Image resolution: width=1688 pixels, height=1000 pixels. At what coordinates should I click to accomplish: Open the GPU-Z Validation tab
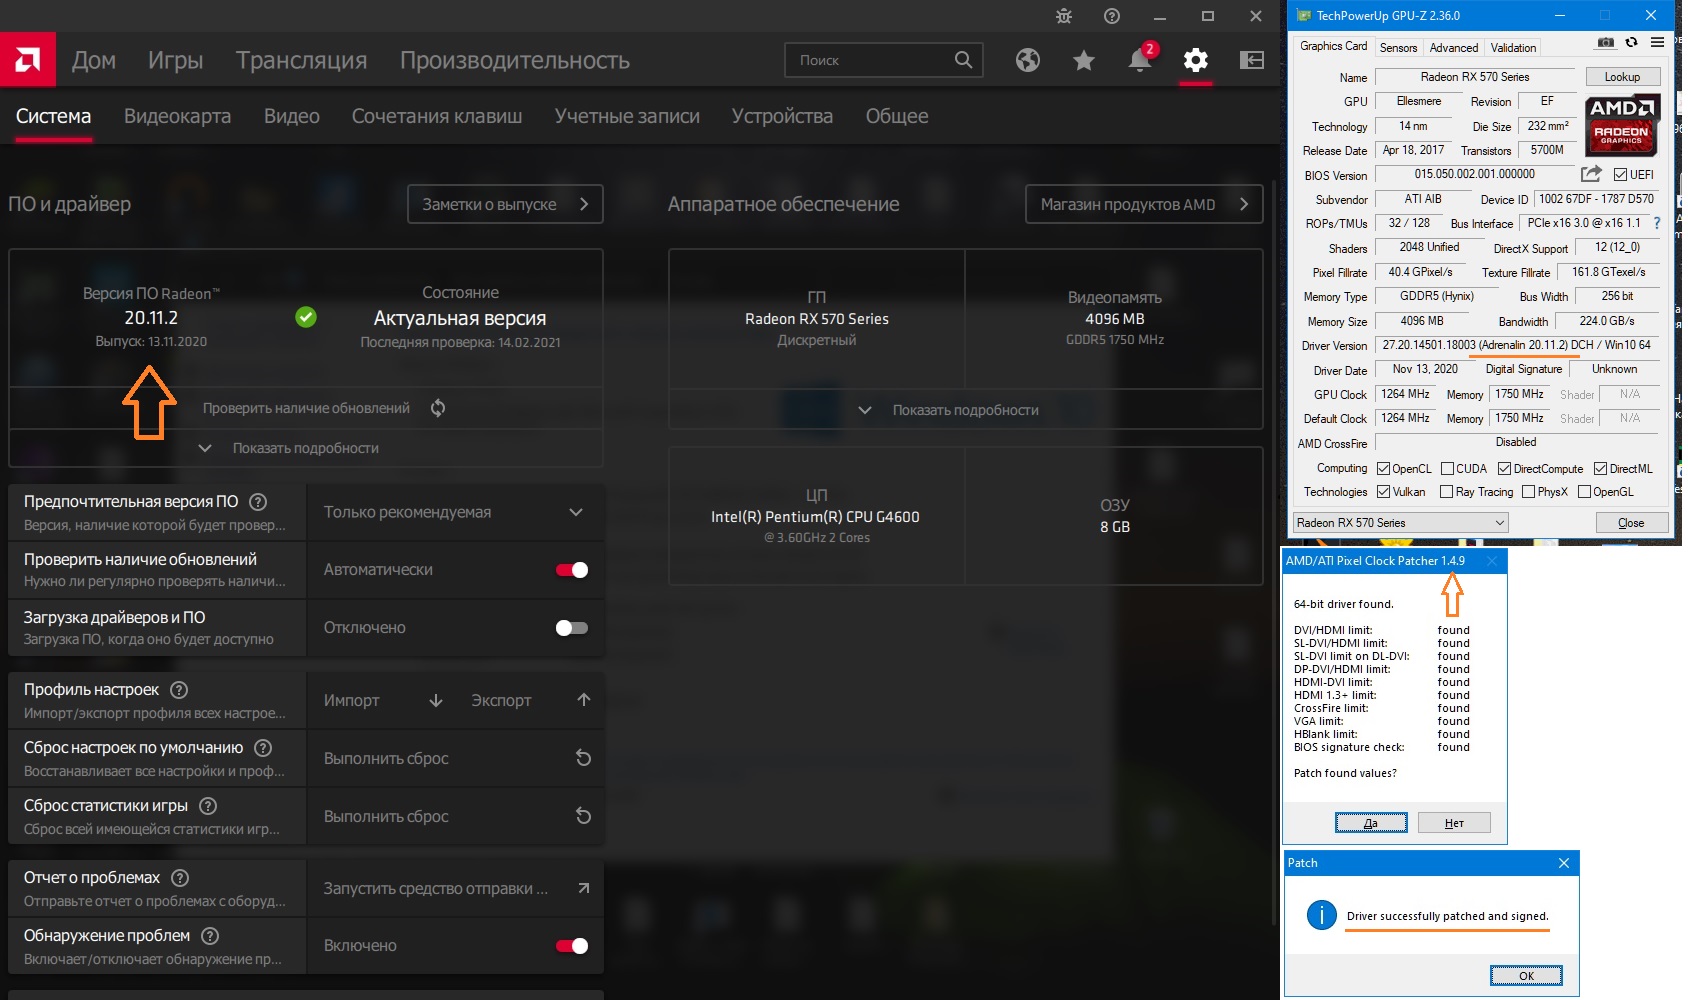pyautogui.click(x=1513, y=48)
